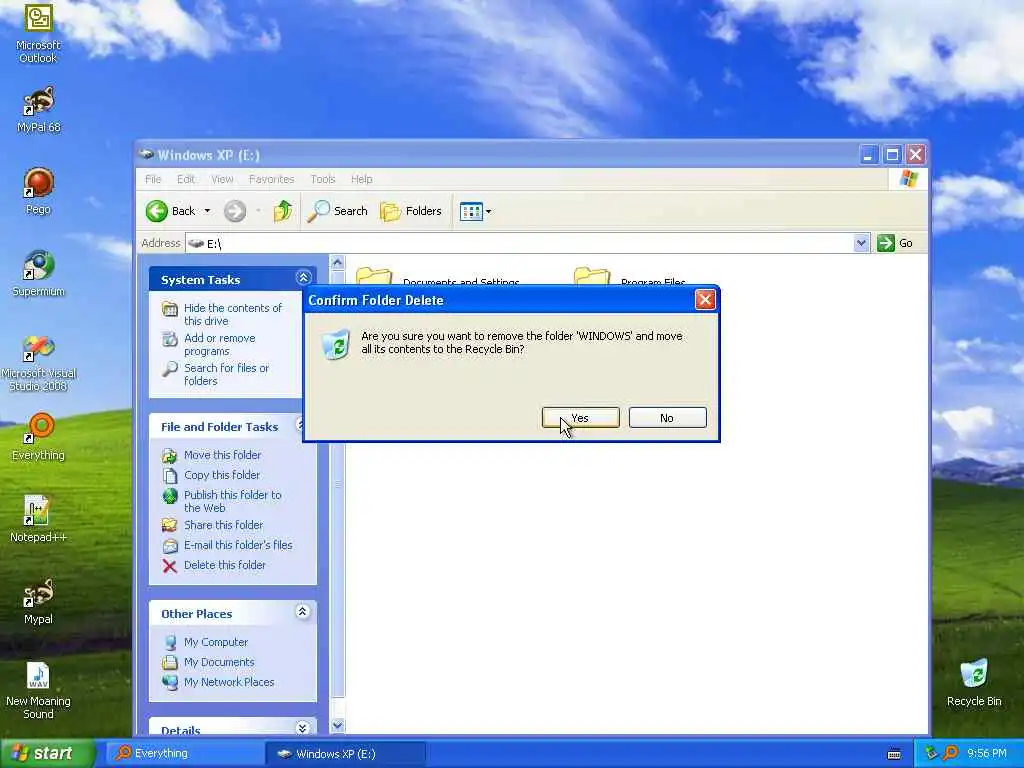The width and height of the screenshot is (1024, 768).
Task: Collapse the System Tasks panel
Action: [303, 278]
